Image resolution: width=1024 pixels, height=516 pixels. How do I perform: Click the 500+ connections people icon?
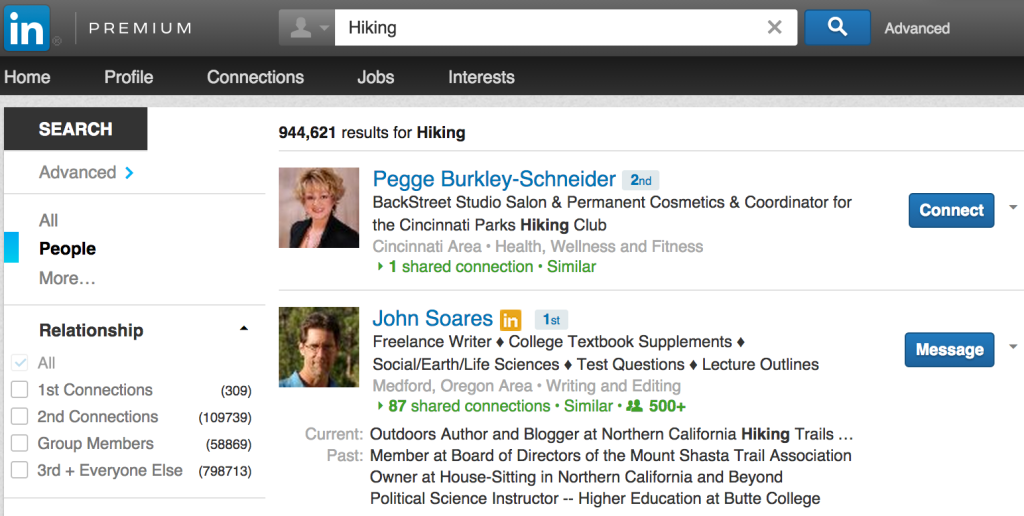point(634,406)
